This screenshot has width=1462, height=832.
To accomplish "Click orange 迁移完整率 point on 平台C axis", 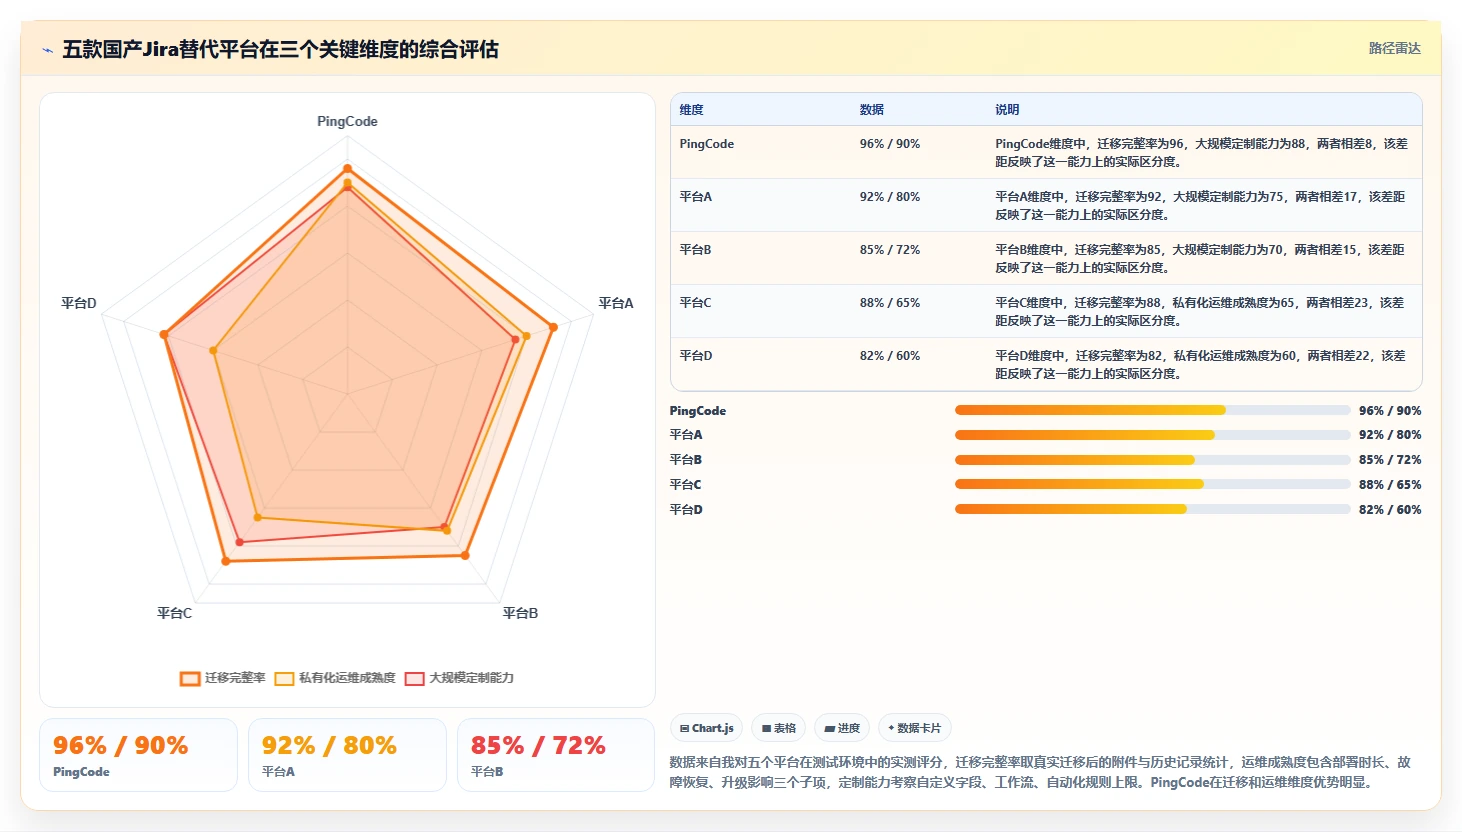I will pyautogui.click(x=226, y=561).
